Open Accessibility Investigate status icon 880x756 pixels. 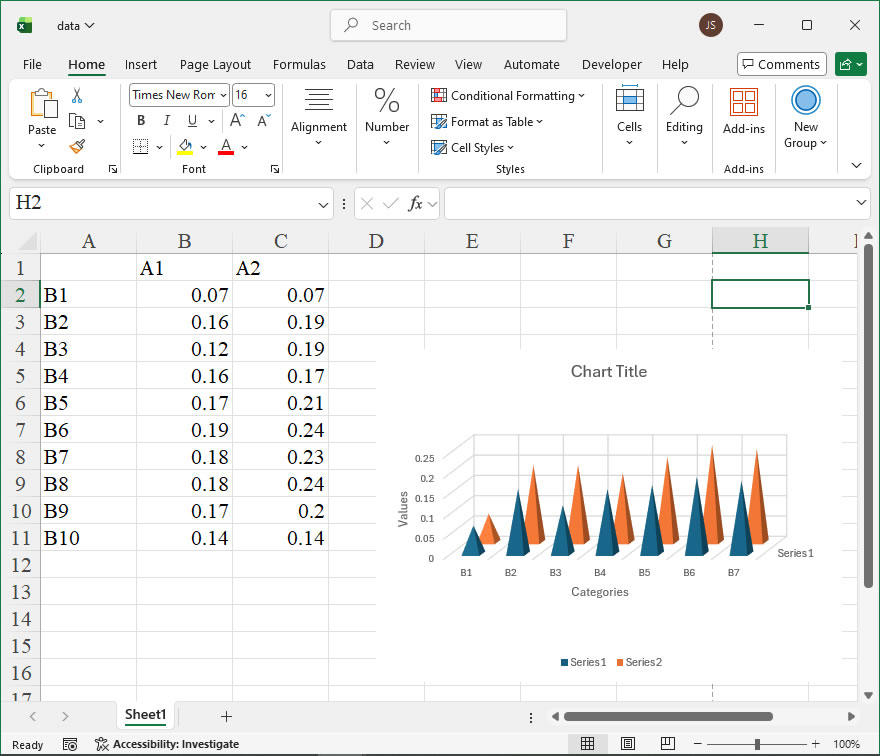coord(101,744)
